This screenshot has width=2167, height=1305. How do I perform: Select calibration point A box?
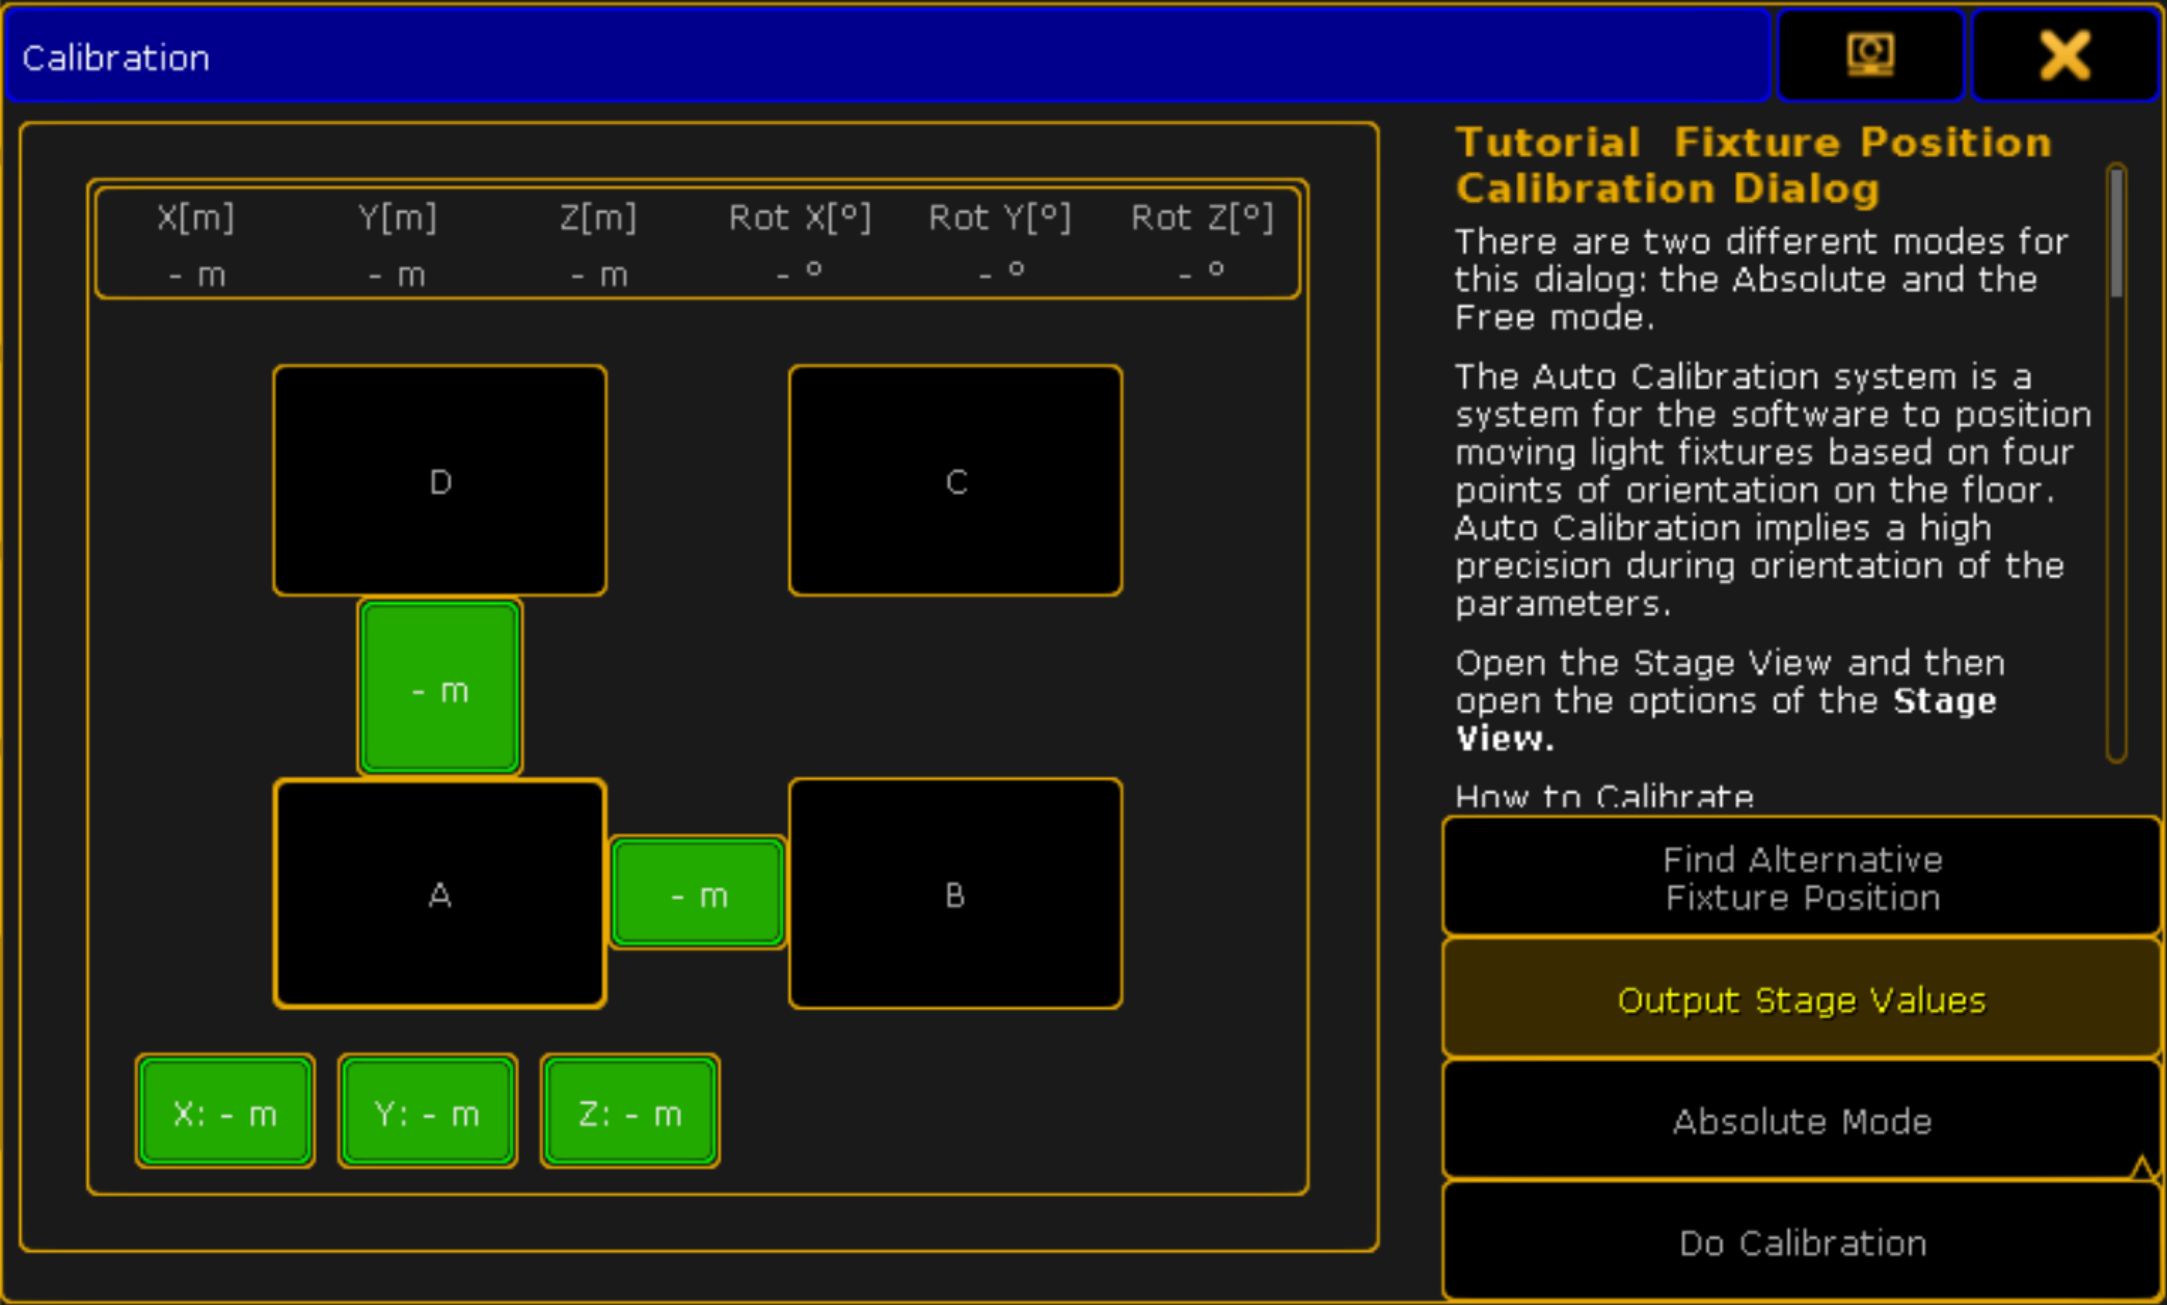click(440, 894)
